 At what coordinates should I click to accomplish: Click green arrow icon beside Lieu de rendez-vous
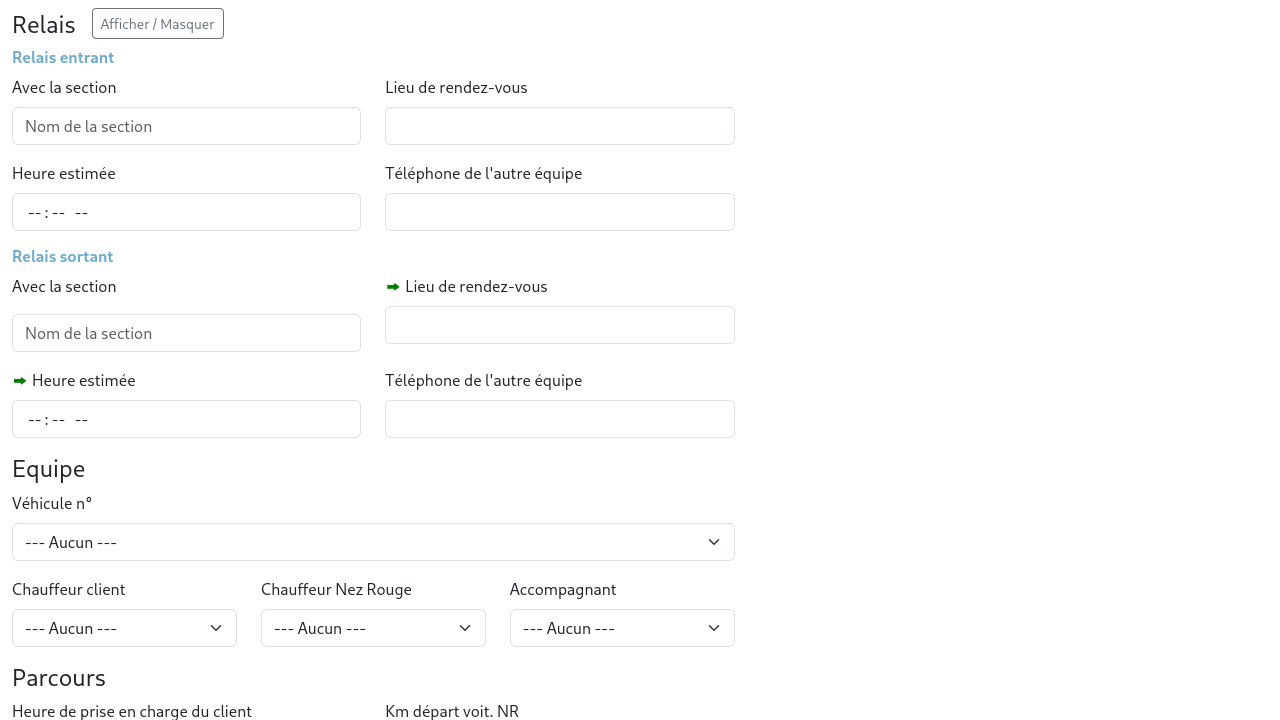[393, 287]
